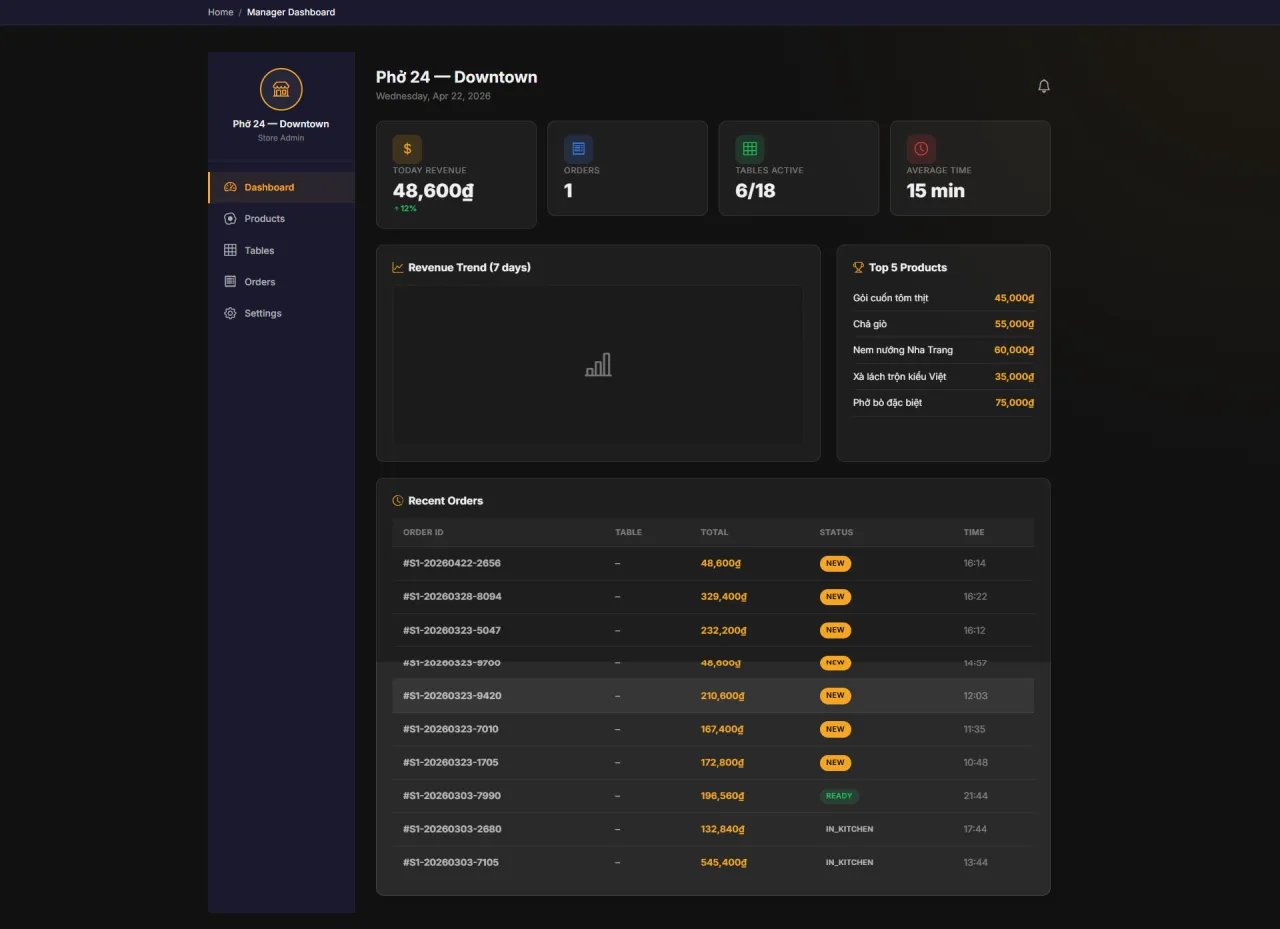
Task: Select Chả giò in Top 5 Products
Action: 943,324
